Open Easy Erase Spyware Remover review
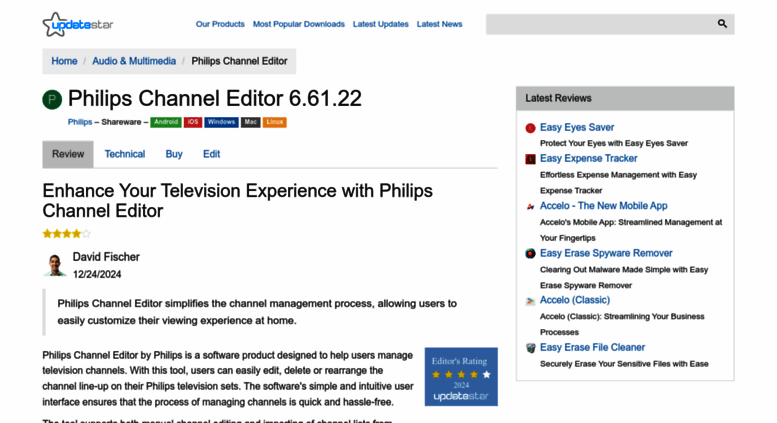Viewport: 777px width, 423px height. [x=606, y=253]
